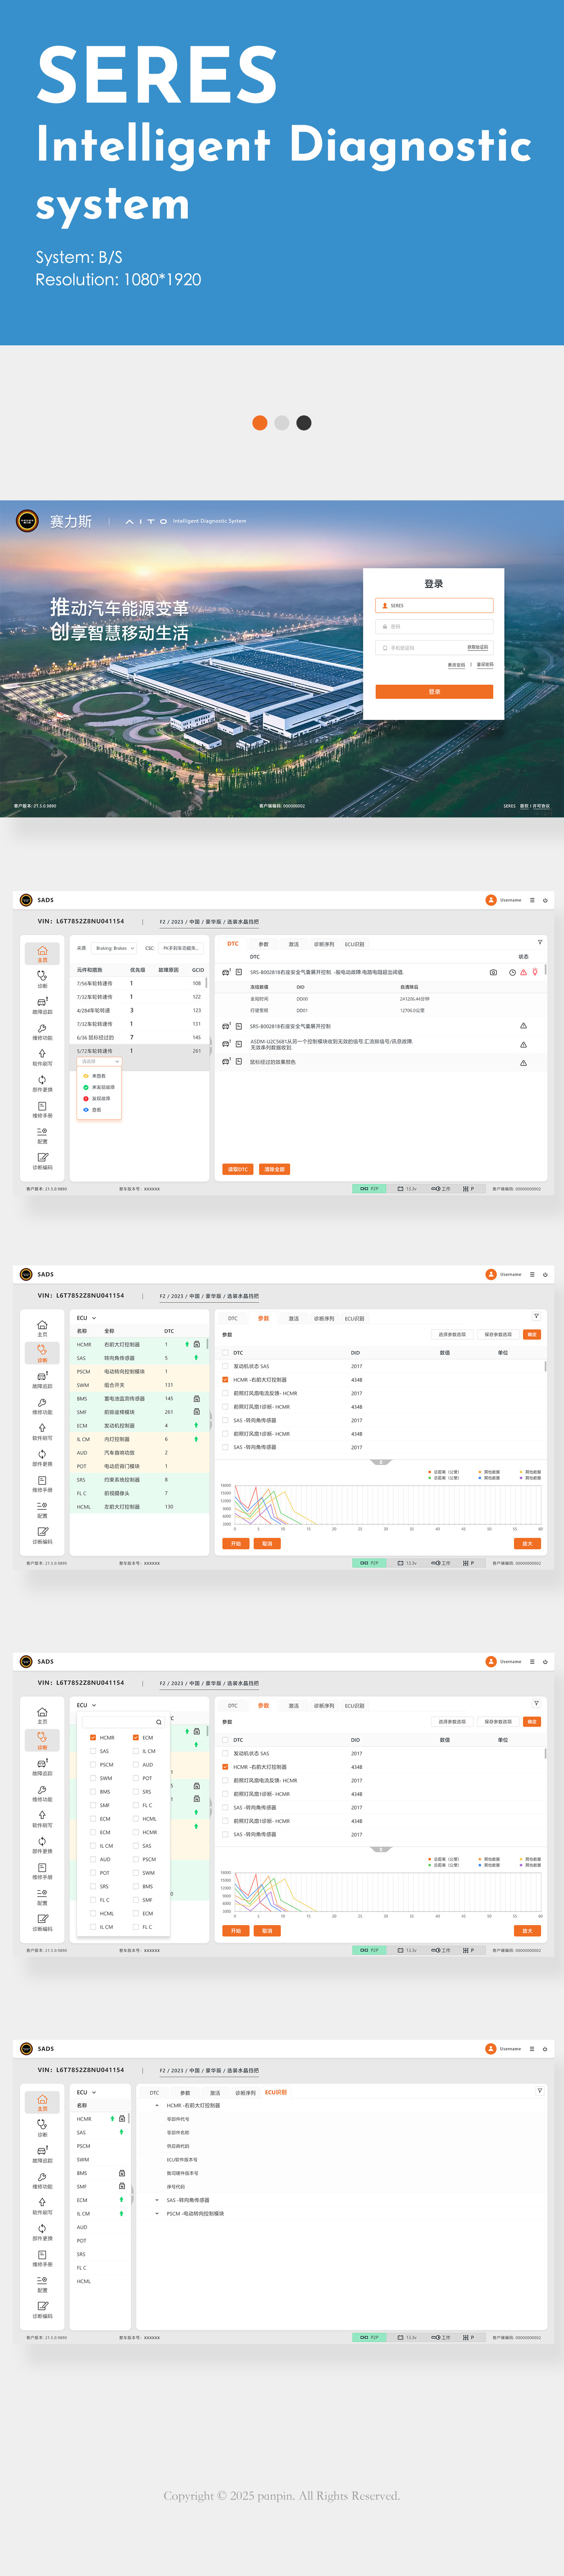Click 更改密码 link on login form
Screen dimensions: 564x2576
[x=456, y=665]
